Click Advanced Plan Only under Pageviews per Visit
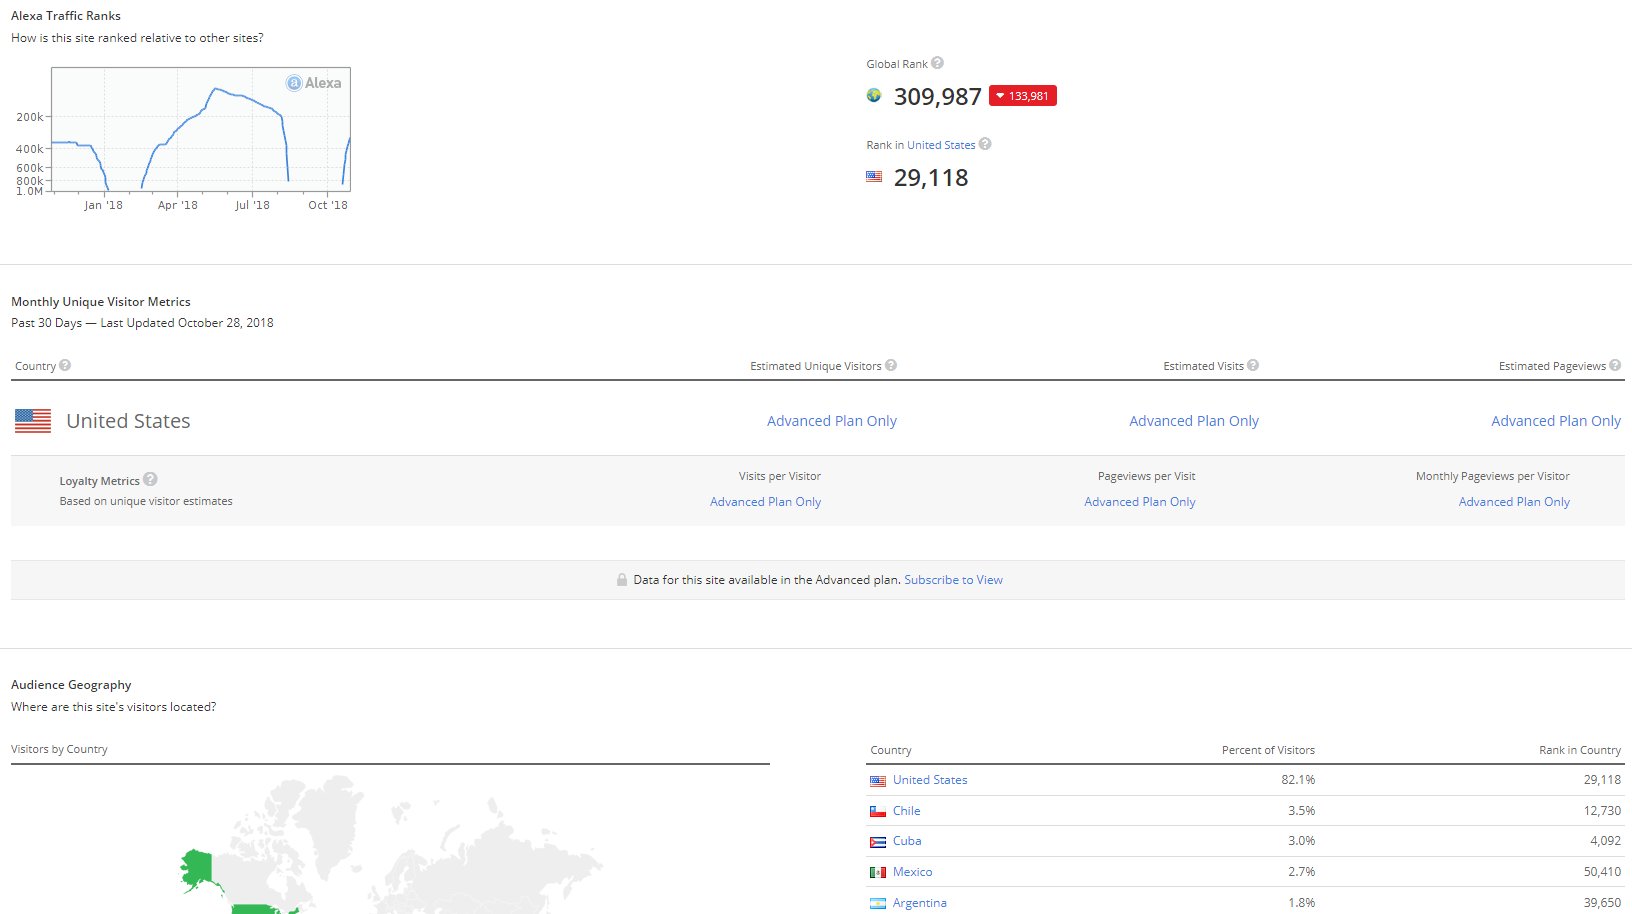The image size is (1632, 914). [1139, 502]
